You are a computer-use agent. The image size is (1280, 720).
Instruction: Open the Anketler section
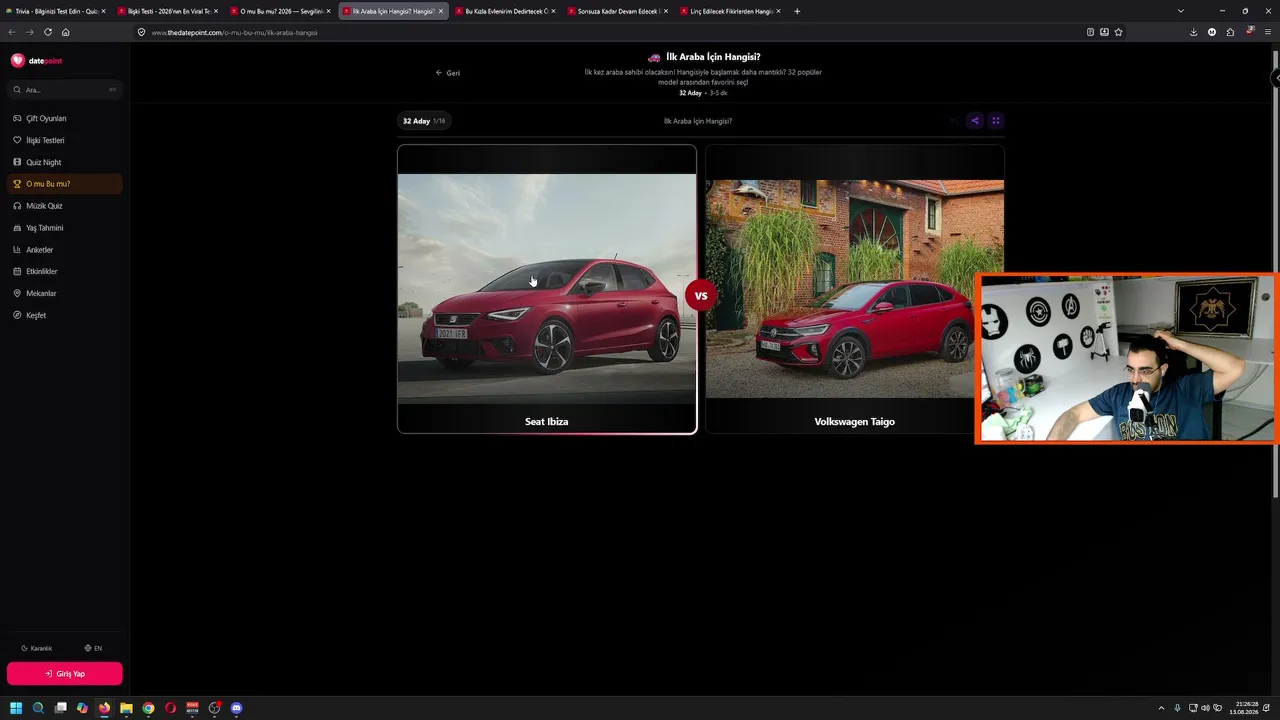point(65,250)
